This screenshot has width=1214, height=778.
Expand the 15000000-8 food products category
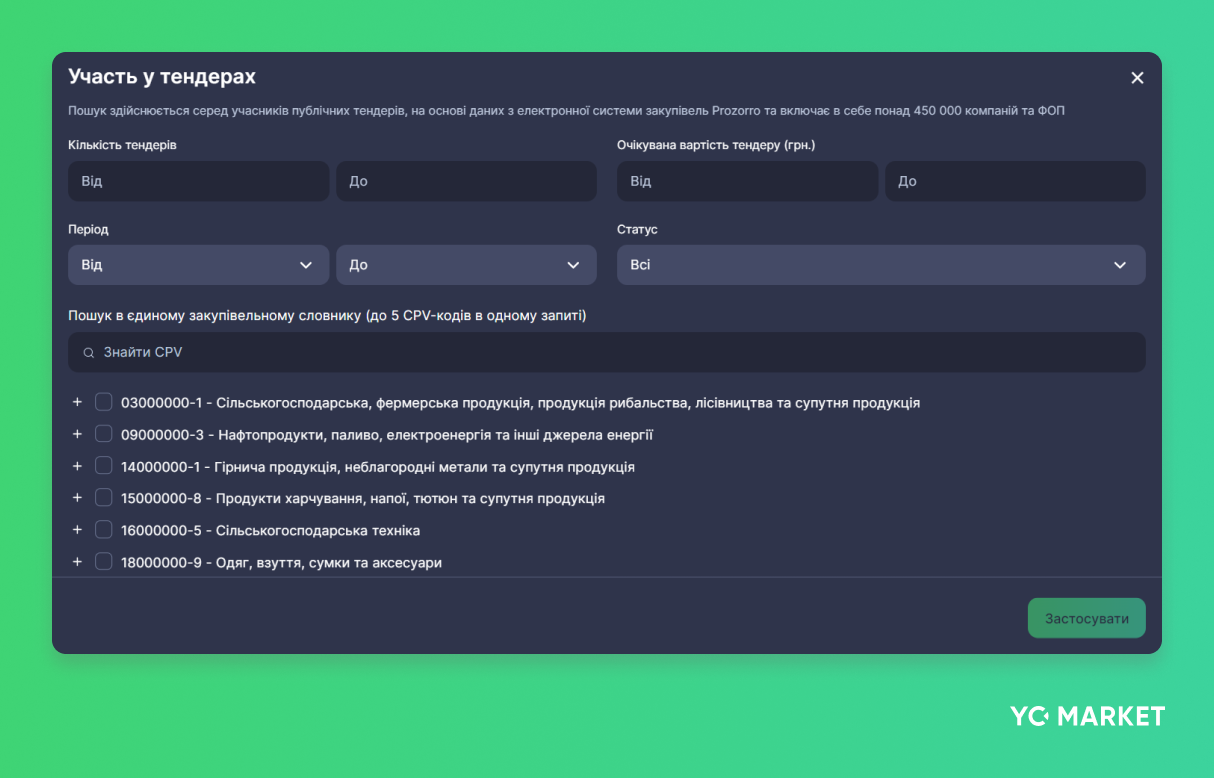point(77,497)
